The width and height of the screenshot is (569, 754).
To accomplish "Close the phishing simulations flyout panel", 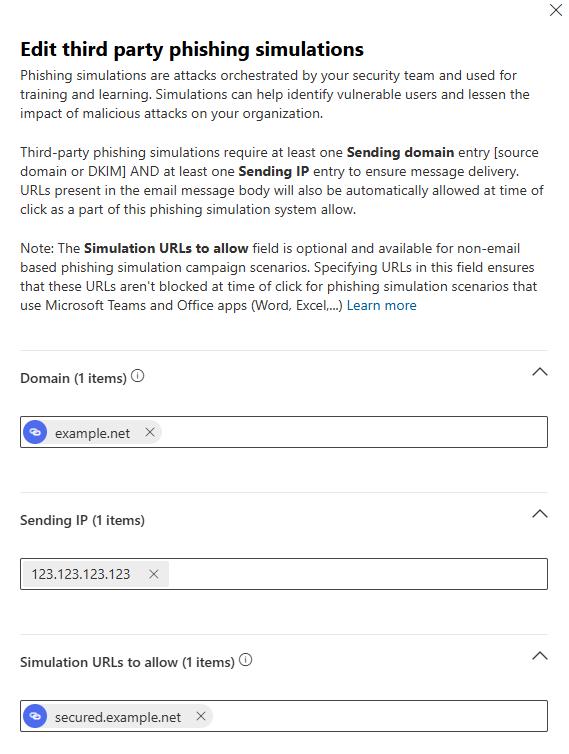I will (x=556, y=10).
